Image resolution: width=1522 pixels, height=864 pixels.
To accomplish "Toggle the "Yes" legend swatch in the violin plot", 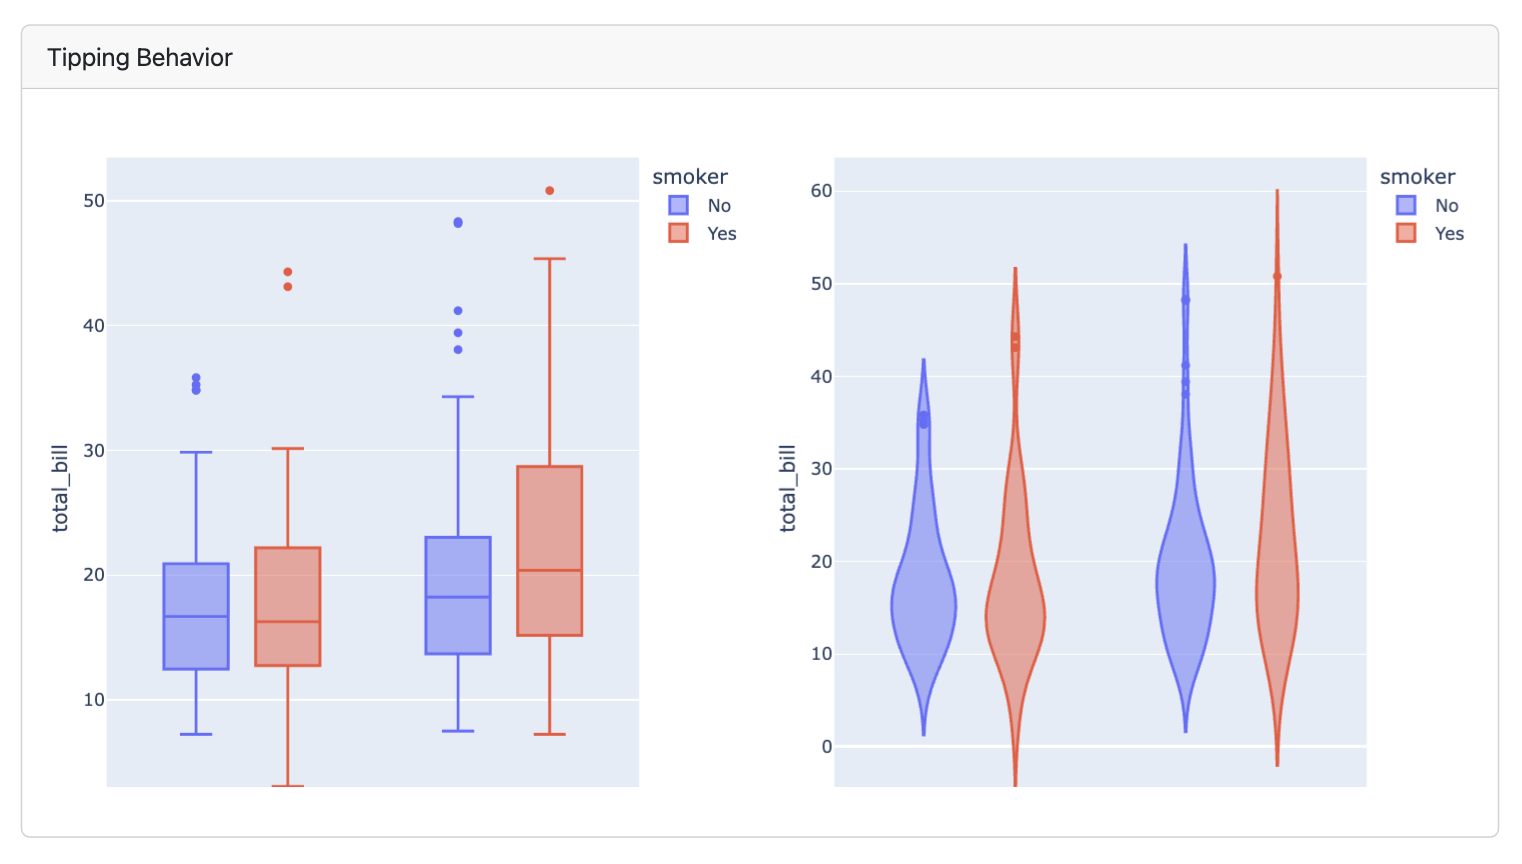I will point(1406,233).
